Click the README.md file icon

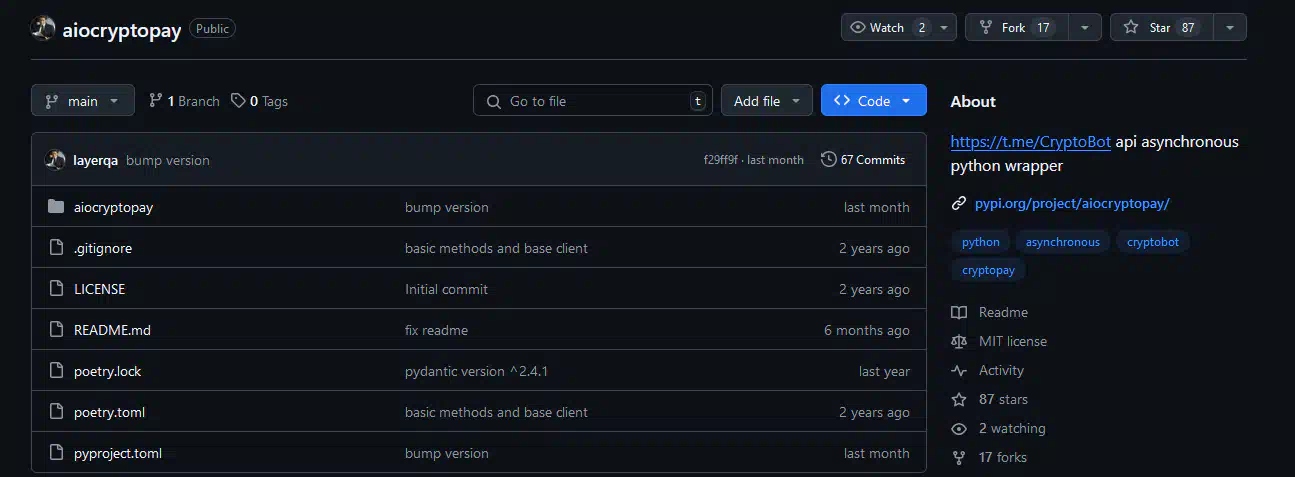pyautogui.click(x=56, y=330)
